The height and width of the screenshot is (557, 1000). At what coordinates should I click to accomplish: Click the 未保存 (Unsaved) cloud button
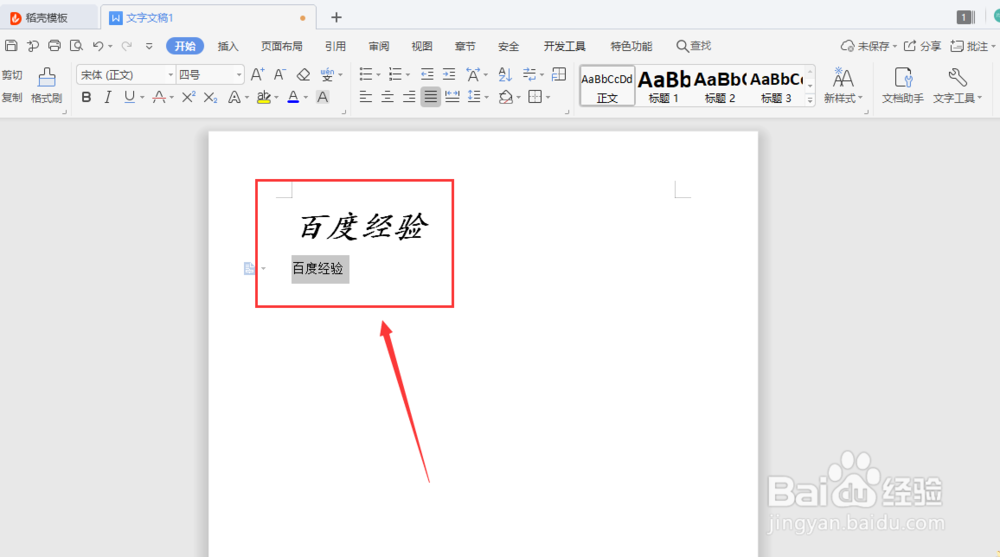[869, 46]
